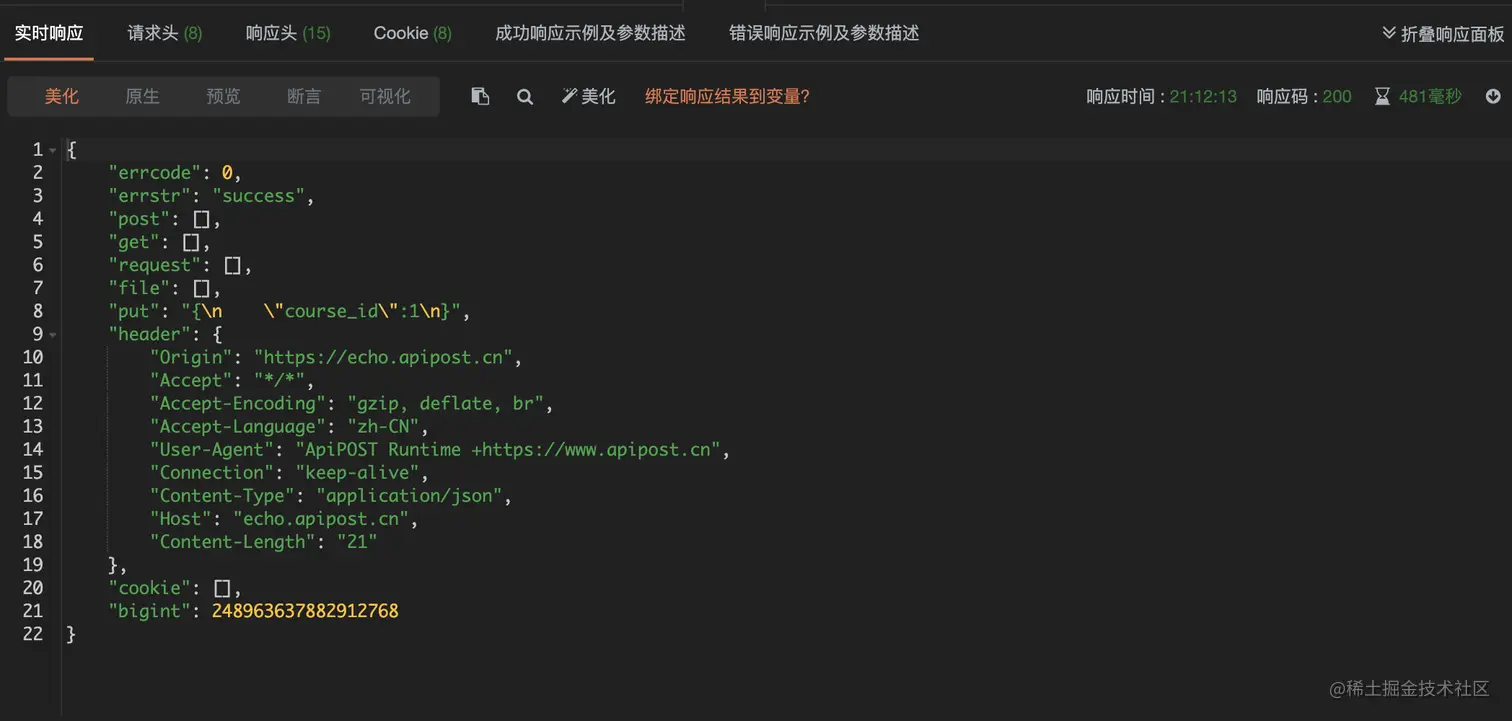Click the "post" key on line 4
The width and height of the screenshot is (1512, 721).
click(139, 219)
